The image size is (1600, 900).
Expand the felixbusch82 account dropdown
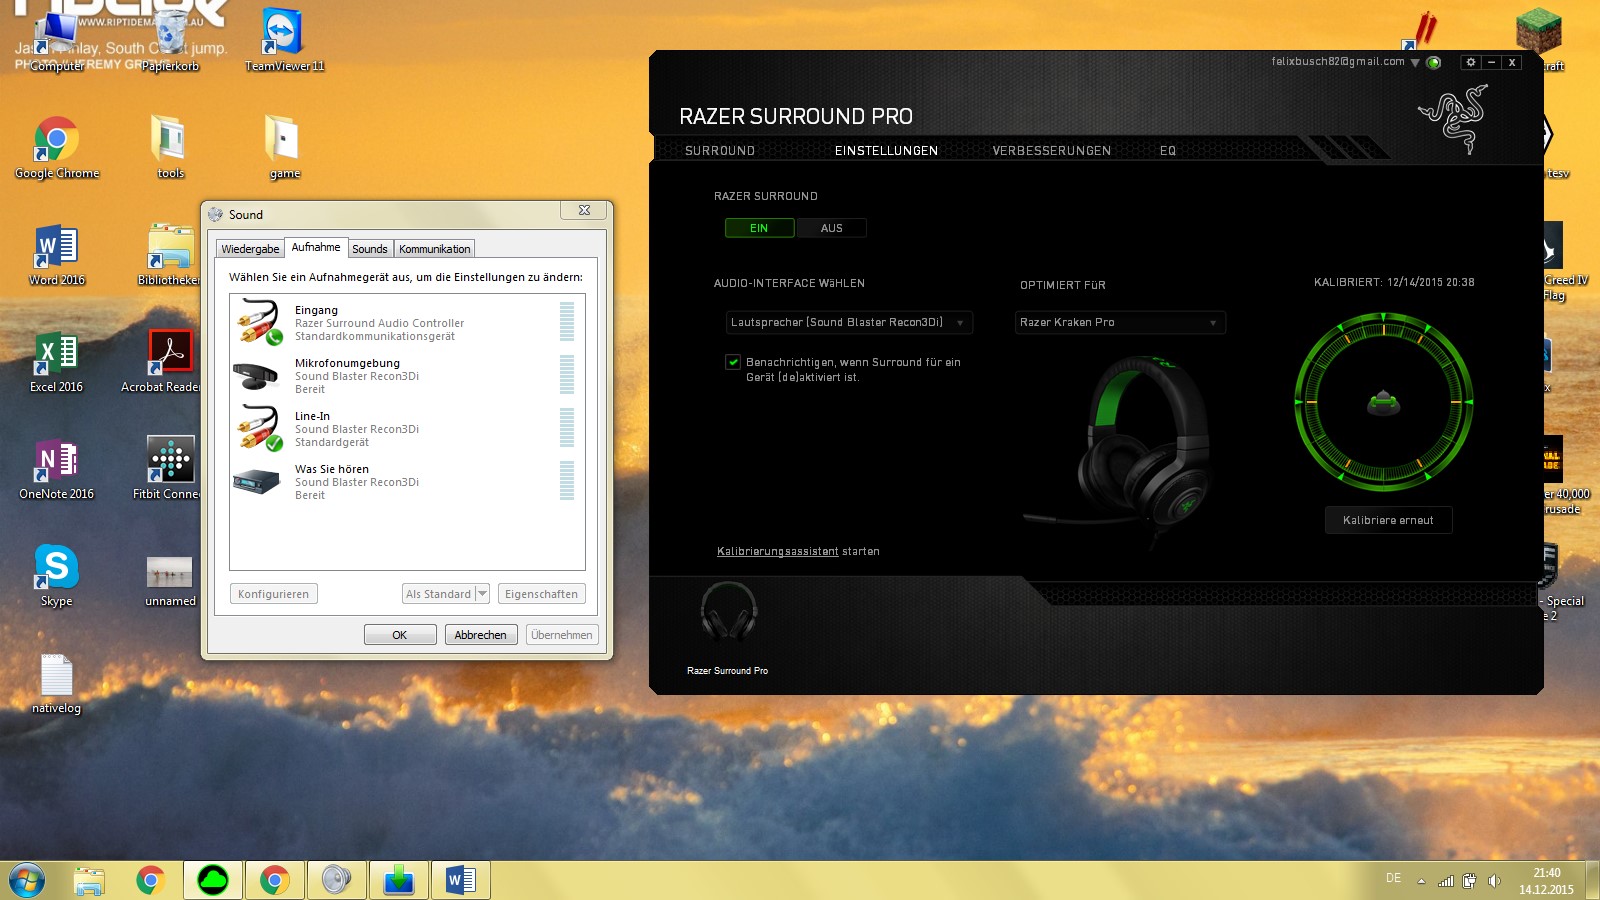click(x=1415, y=62)
